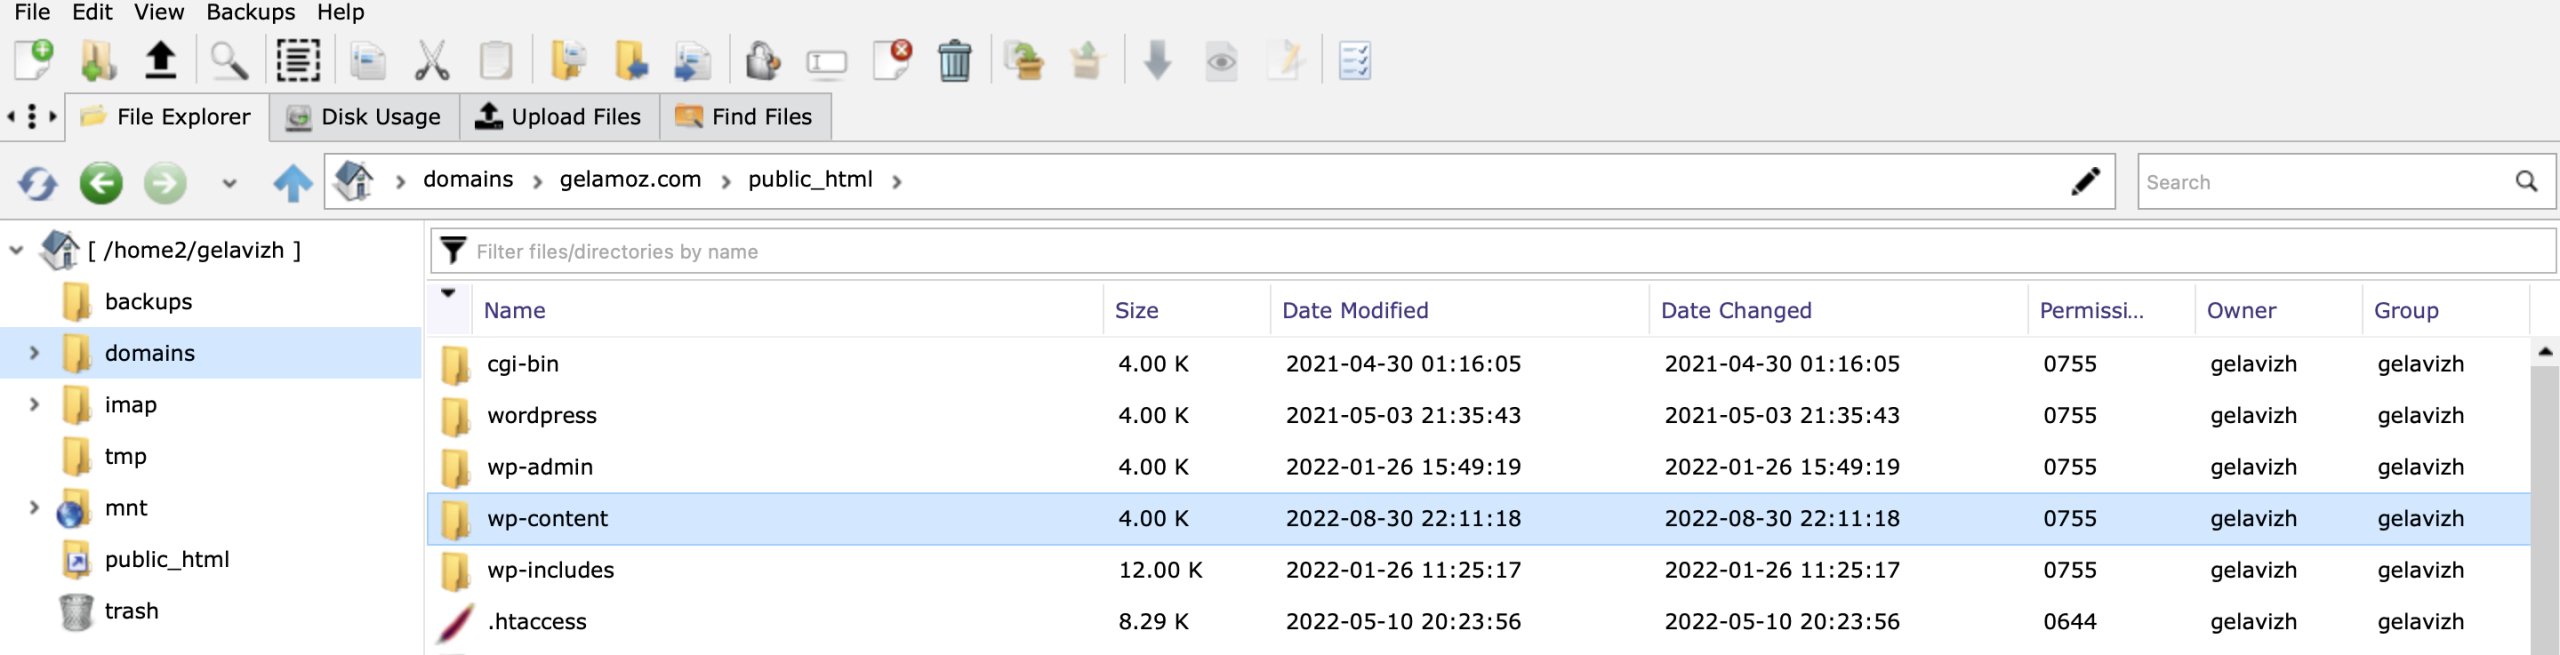Click the Compress archive icon
2560x655 pixels.
[x=1023, y=61]
